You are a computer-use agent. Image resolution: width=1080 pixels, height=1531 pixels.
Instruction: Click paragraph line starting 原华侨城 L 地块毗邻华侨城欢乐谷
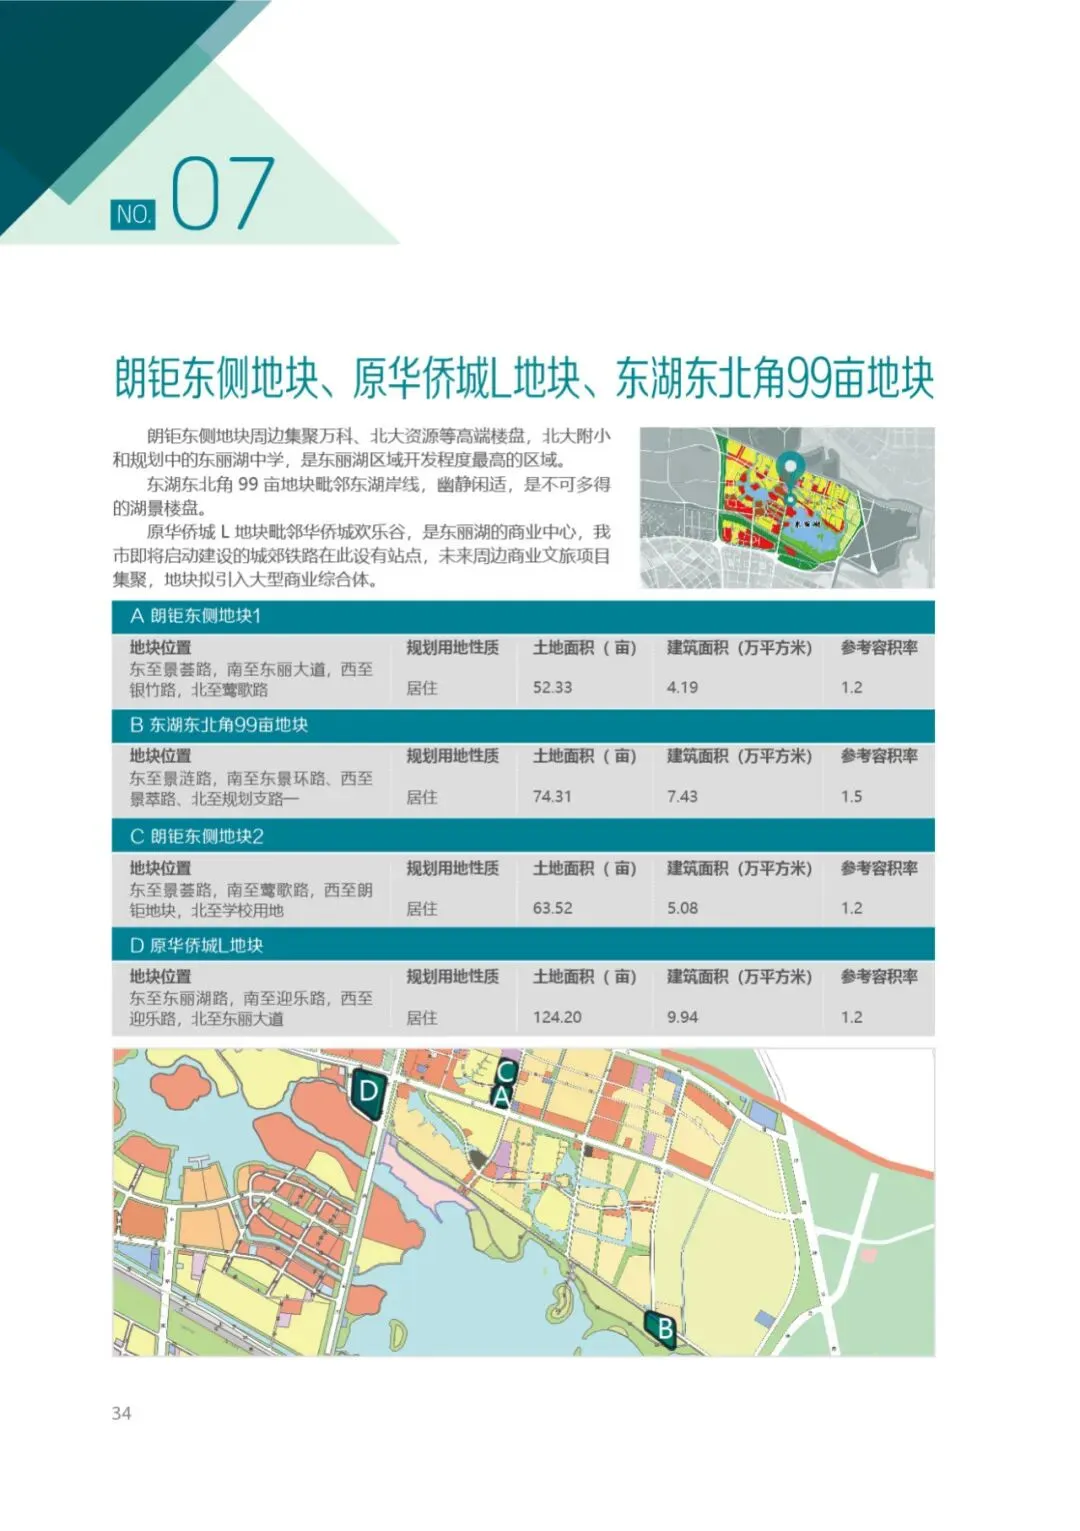[x=378, y=533]
